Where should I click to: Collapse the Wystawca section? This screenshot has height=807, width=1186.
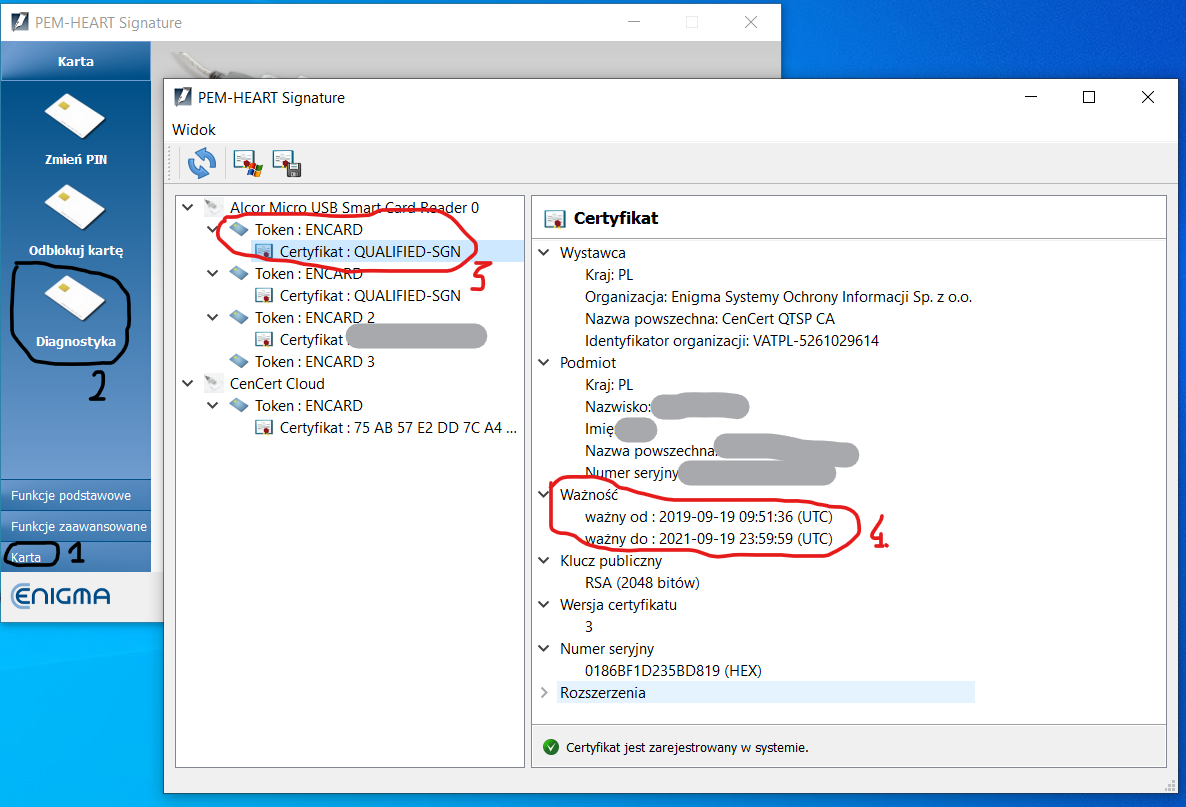[544, 253]
